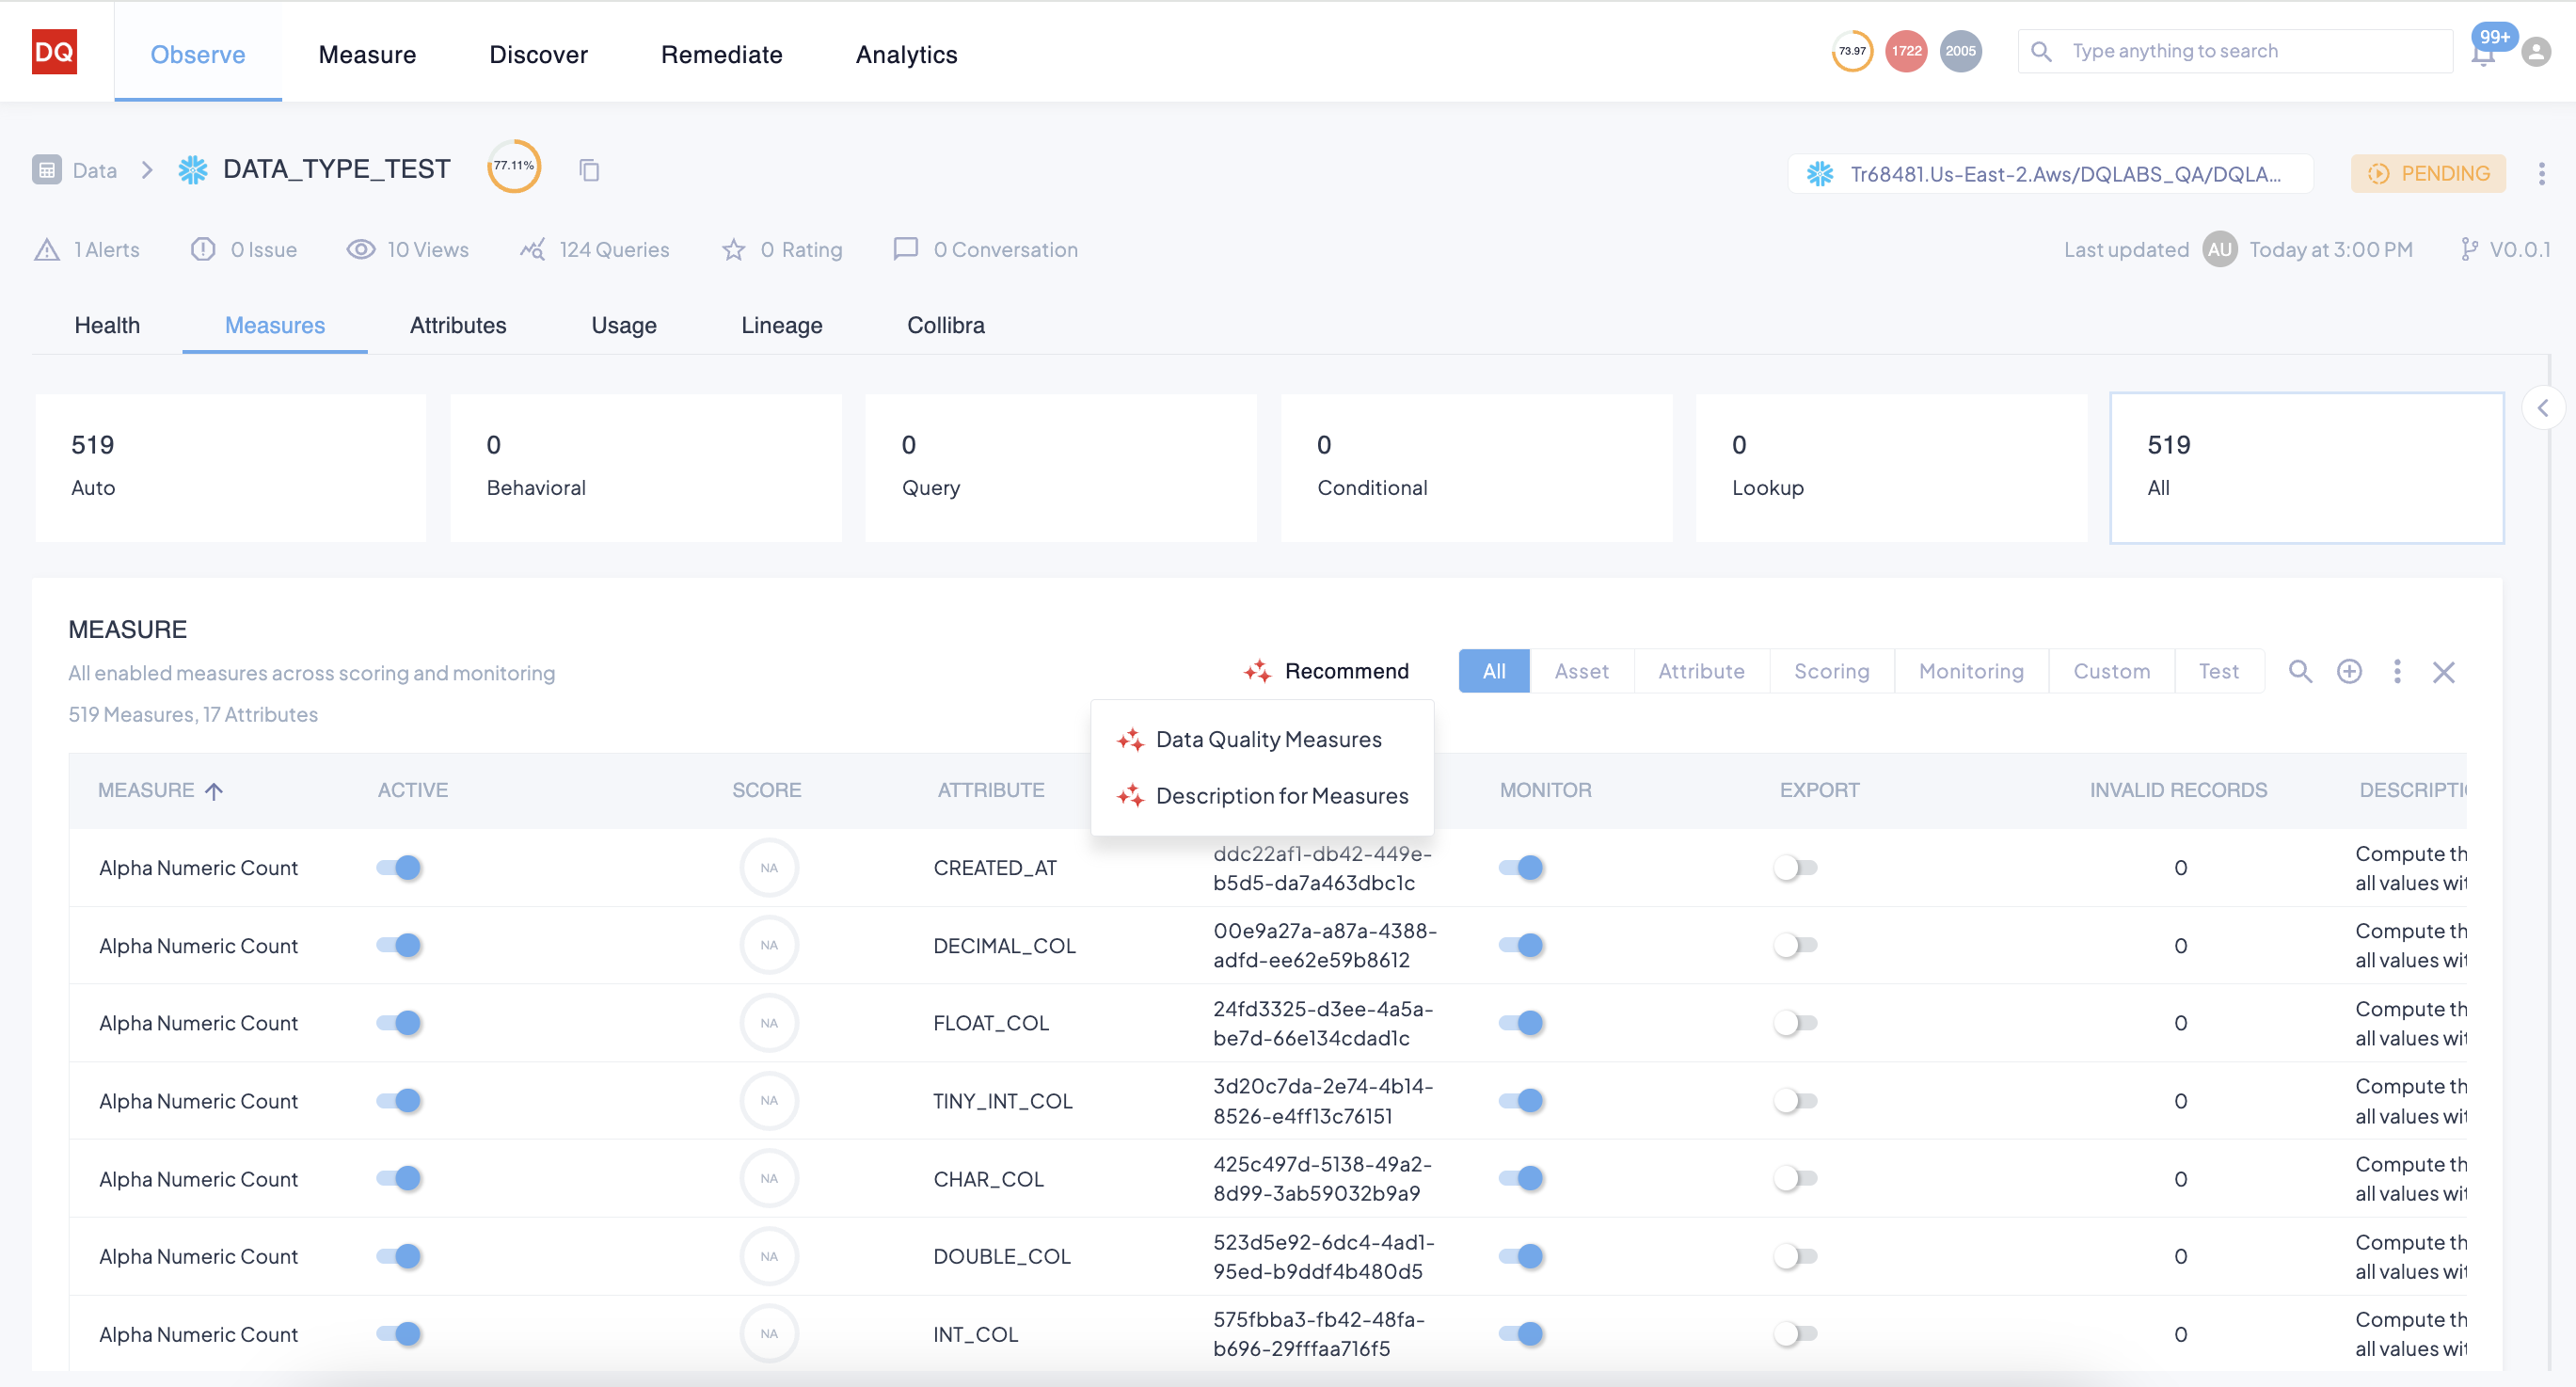The height and width of the screenshot is (1387, 2576).
Task: Enable Export toggle for FLOAT_COL row
Action: tap(1795, 1023)
